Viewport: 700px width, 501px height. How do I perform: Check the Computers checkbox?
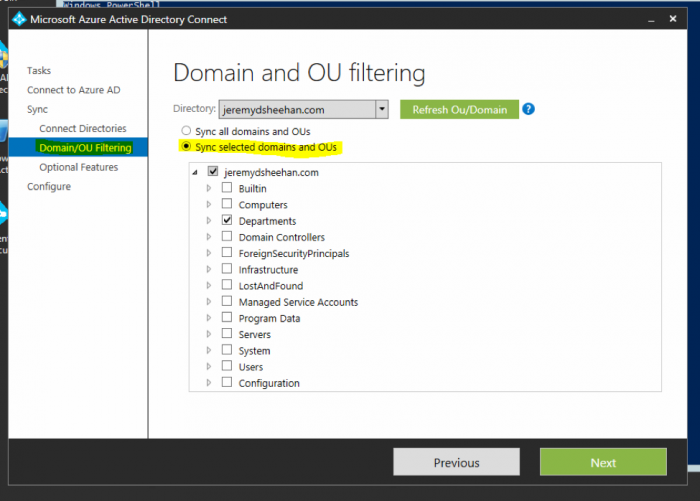(227, 204)
